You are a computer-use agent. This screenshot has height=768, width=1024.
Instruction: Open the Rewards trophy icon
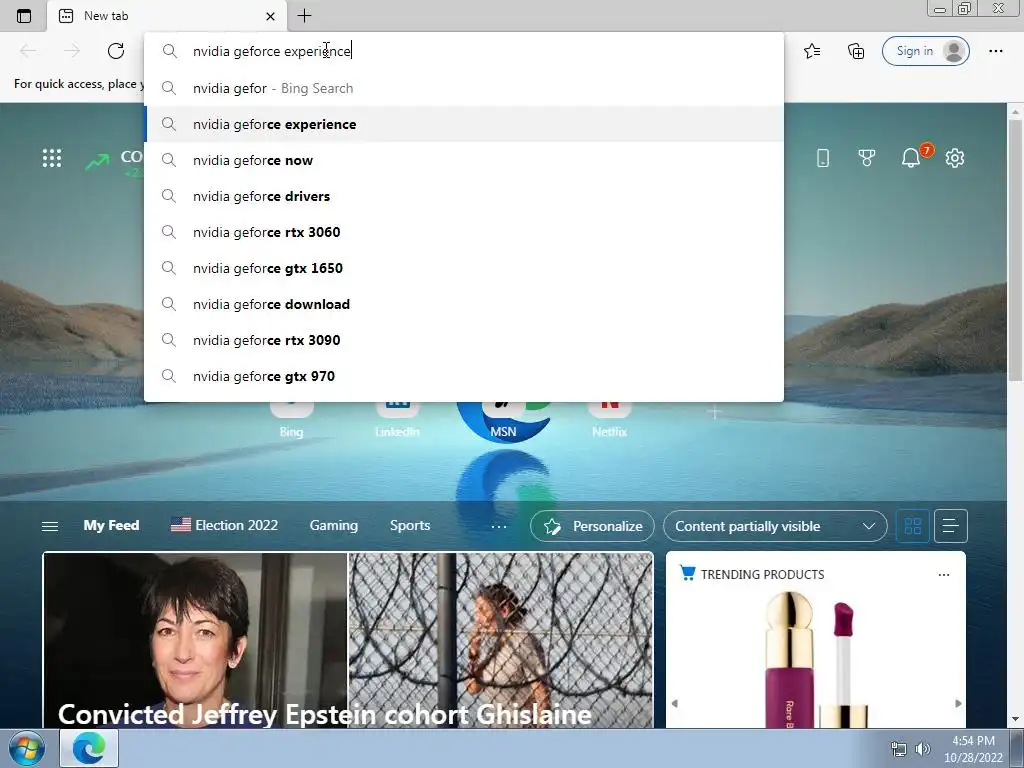click(x=867, y=158)
